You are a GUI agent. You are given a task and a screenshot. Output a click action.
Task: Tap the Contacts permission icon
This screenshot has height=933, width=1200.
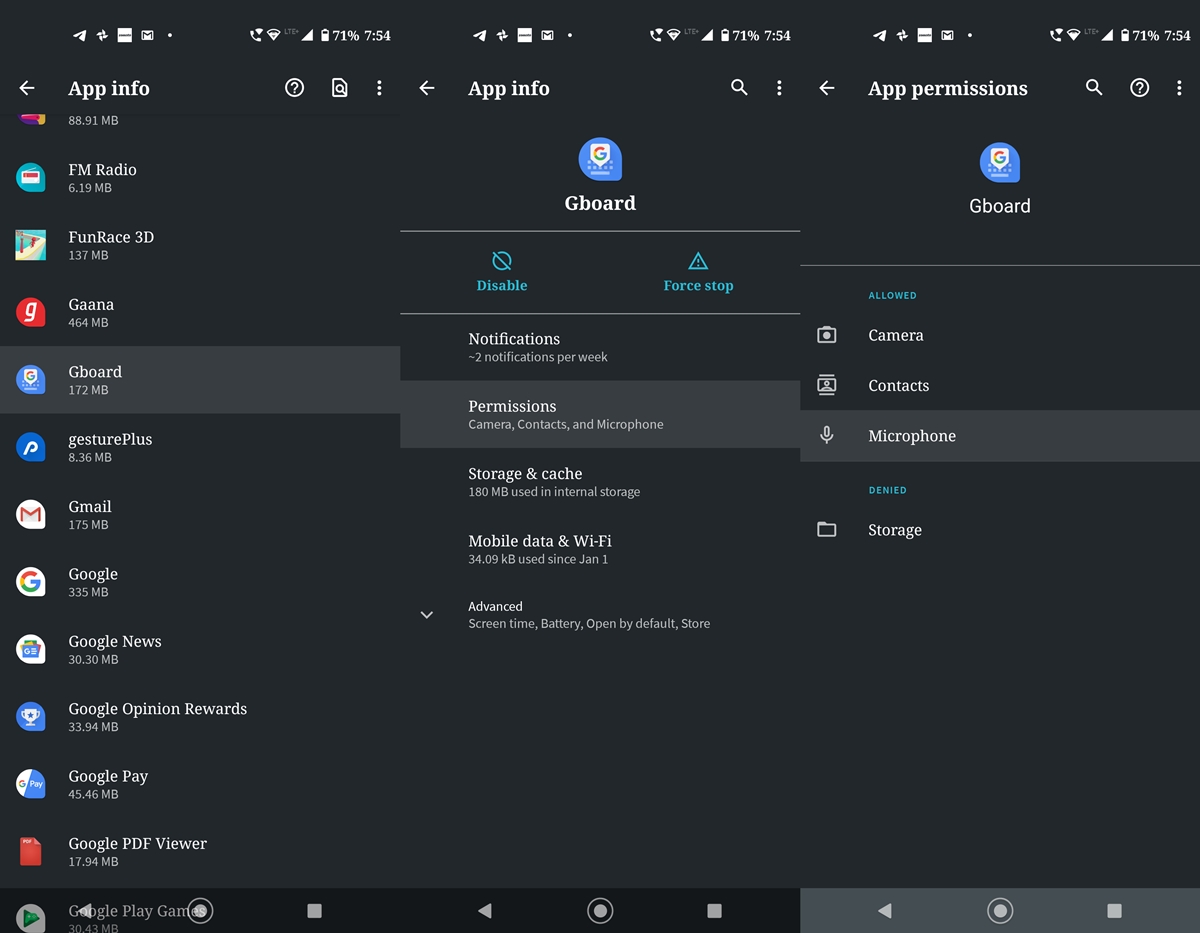pos(827,385)
